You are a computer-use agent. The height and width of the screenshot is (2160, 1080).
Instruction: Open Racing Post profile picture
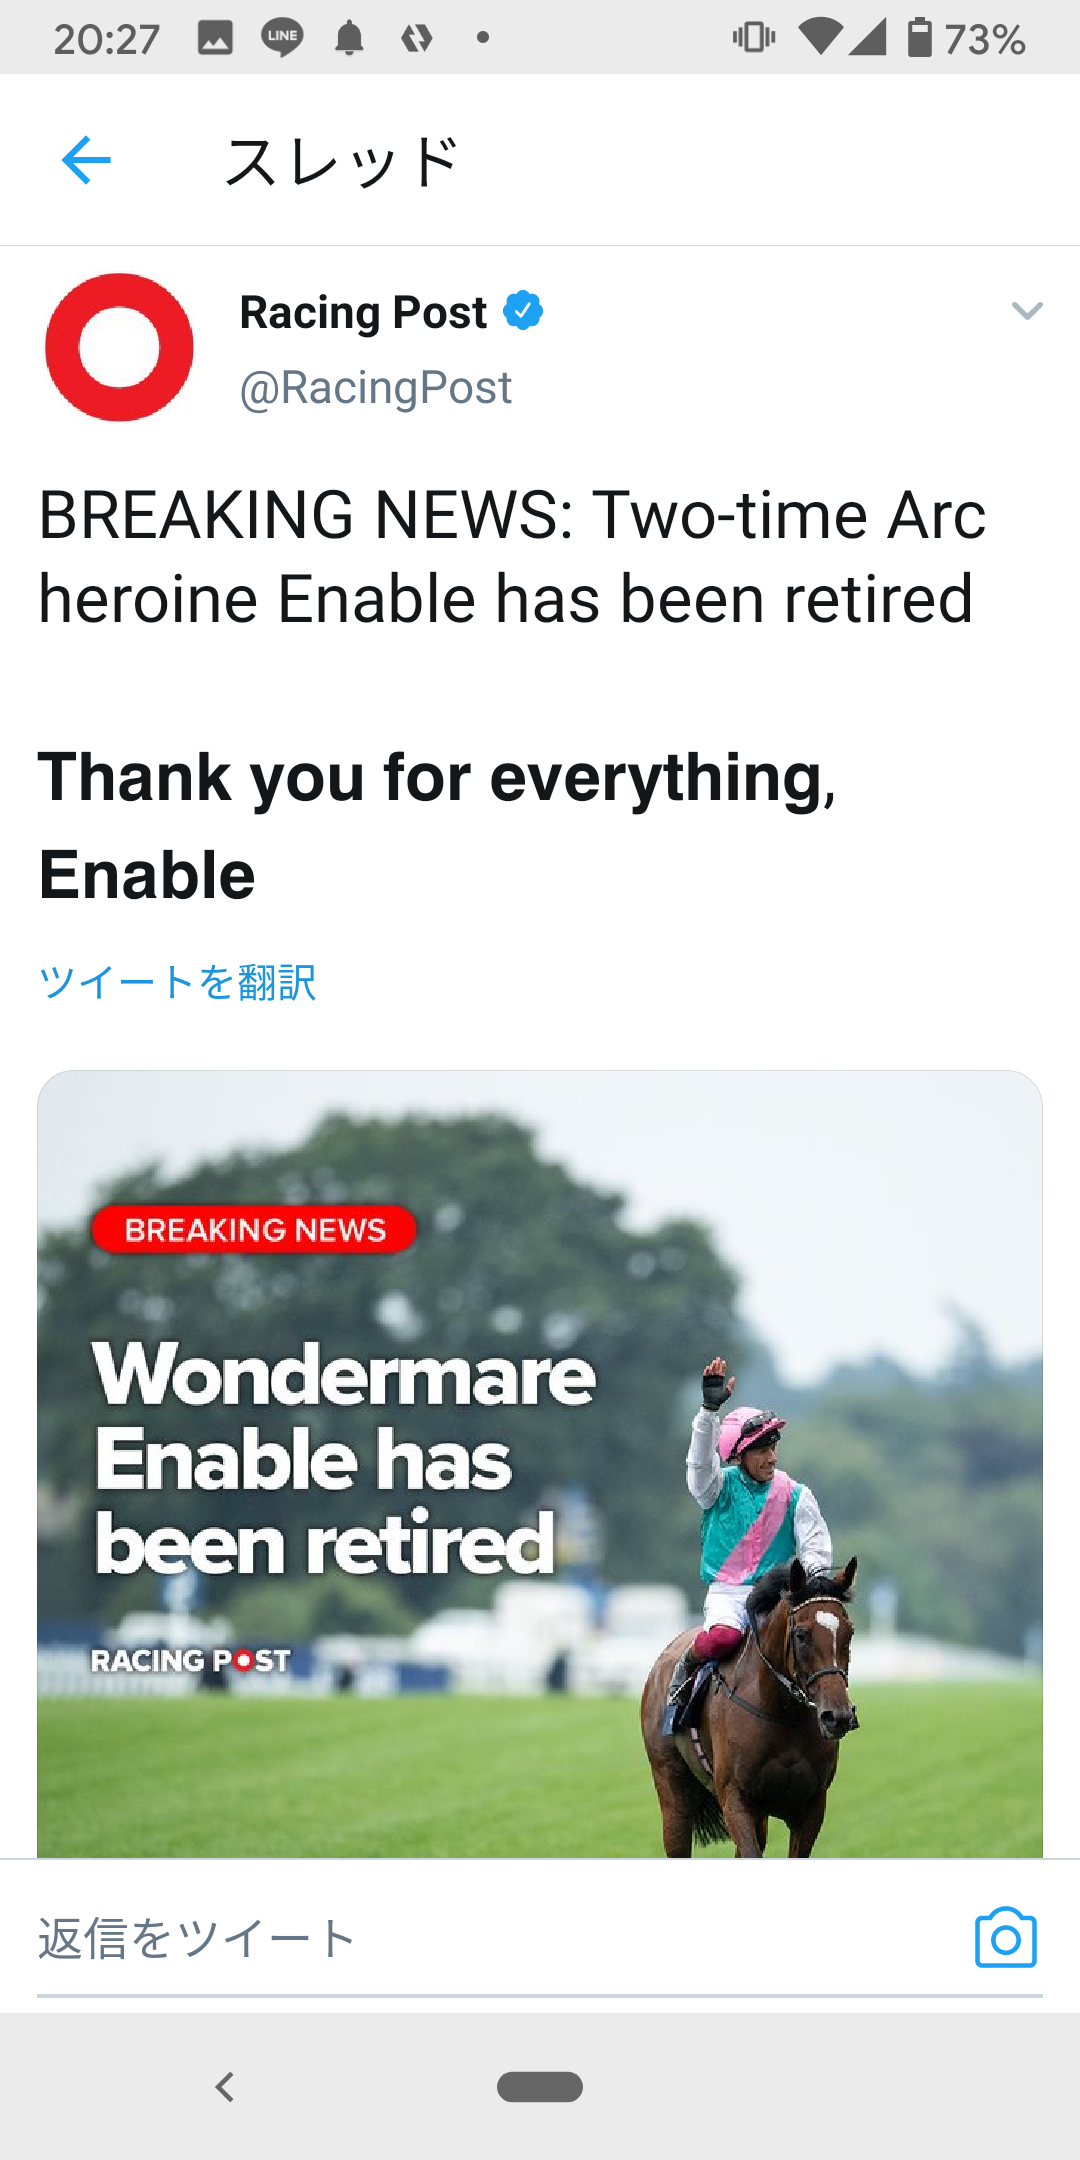119,347
